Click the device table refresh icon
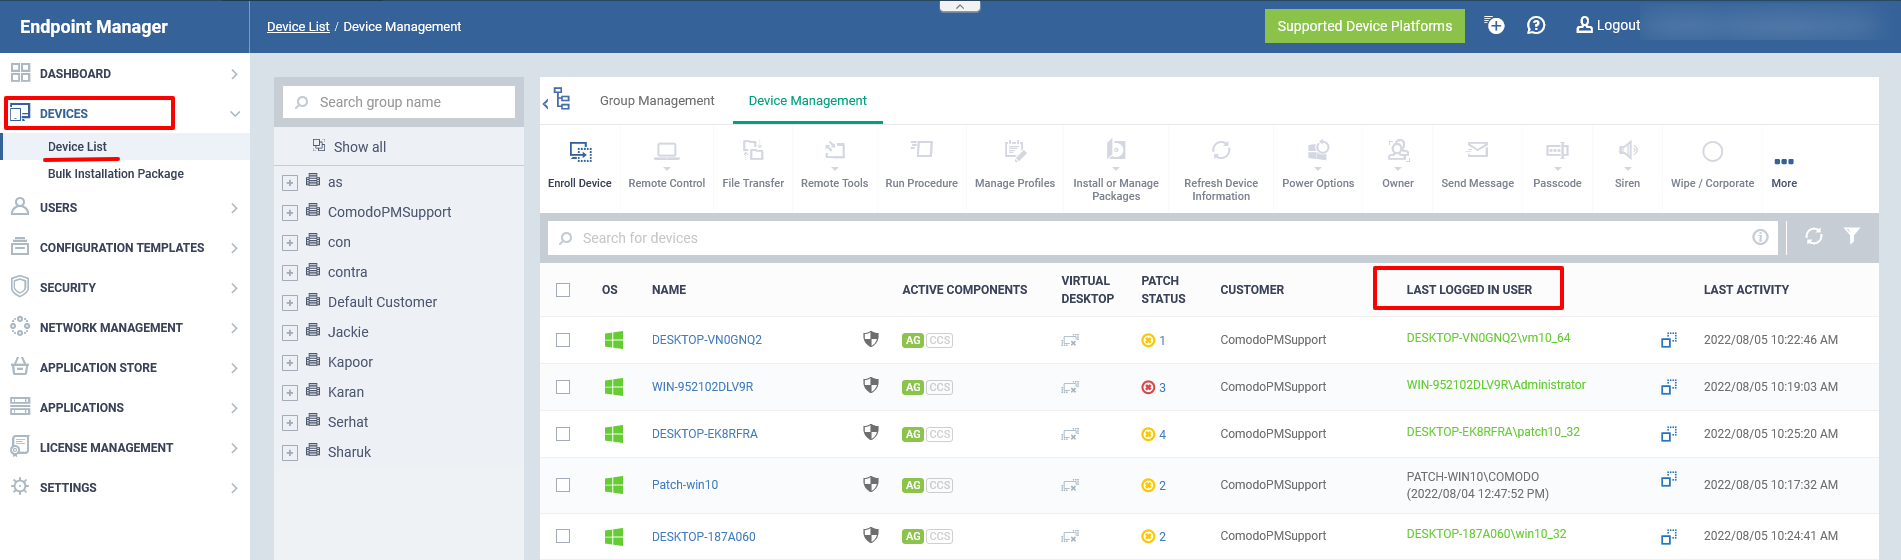Screen dimensions: 1901x560 (x=1814, y=236)
